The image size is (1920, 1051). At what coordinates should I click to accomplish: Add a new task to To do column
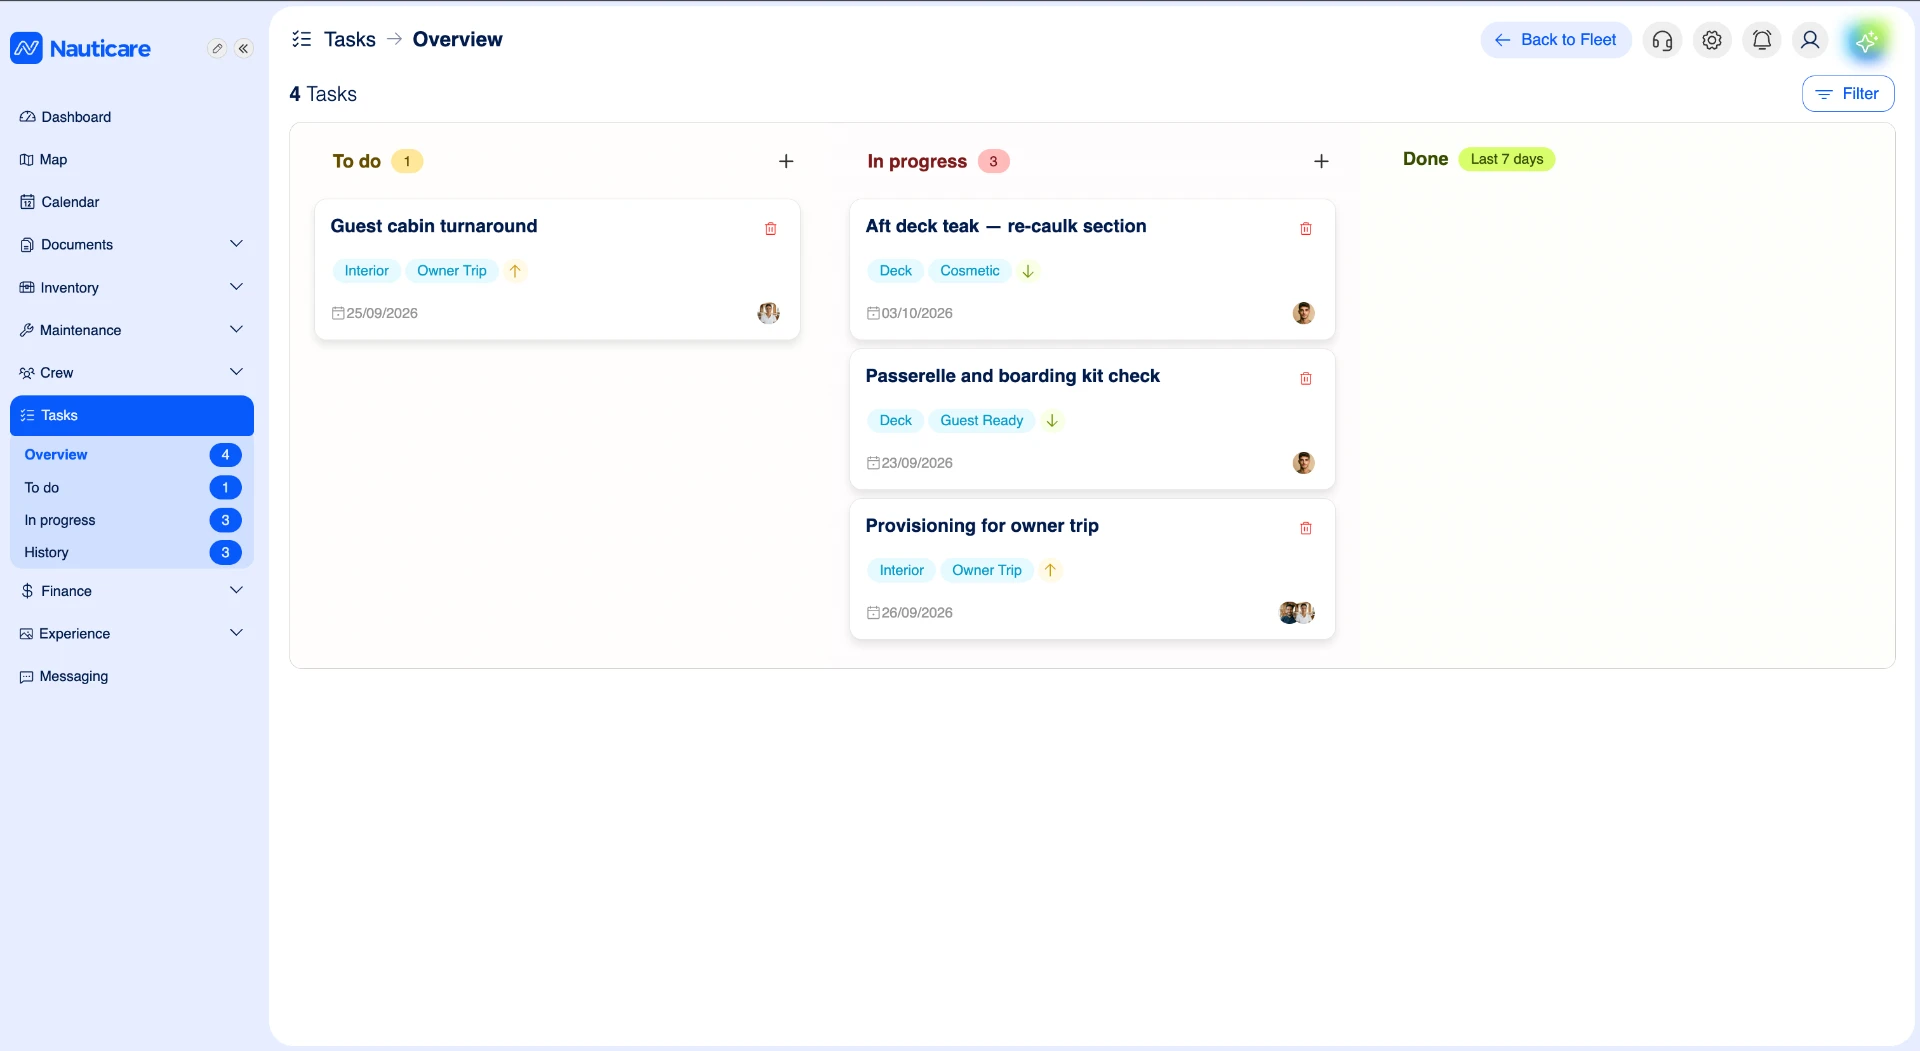click(786, 161)
